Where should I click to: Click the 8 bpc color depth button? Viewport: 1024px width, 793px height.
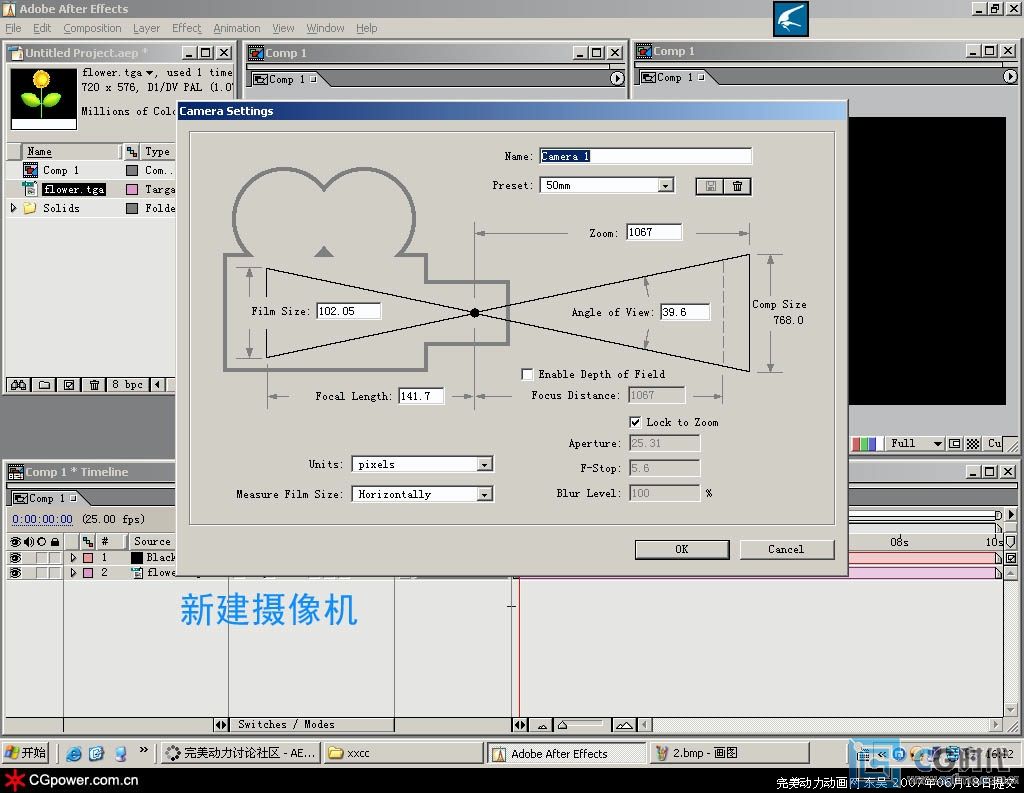[x=127, y=385]
